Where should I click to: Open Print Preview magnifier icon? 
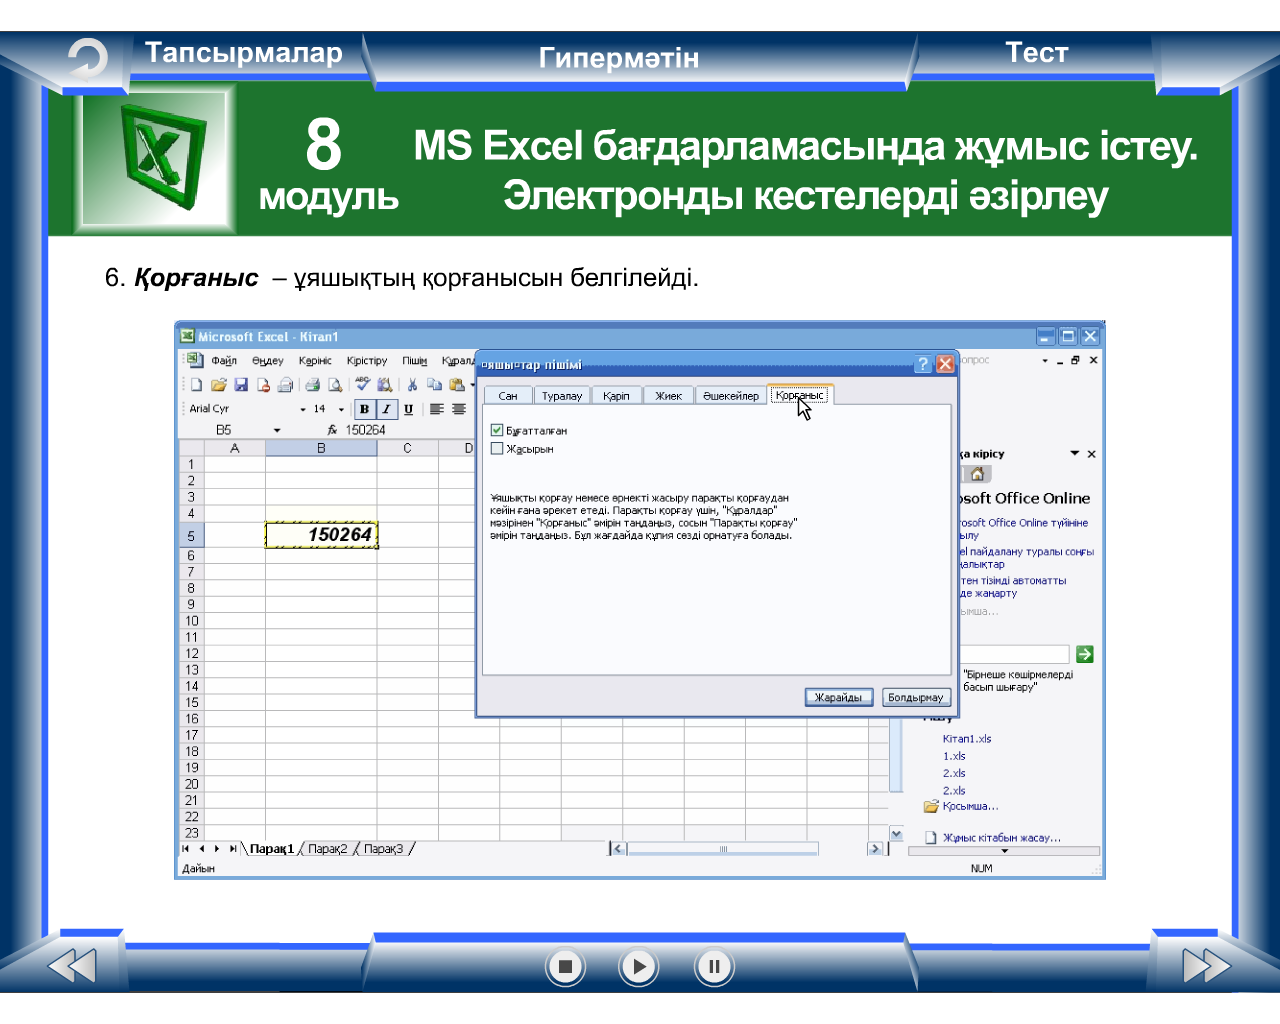point(335,385)
